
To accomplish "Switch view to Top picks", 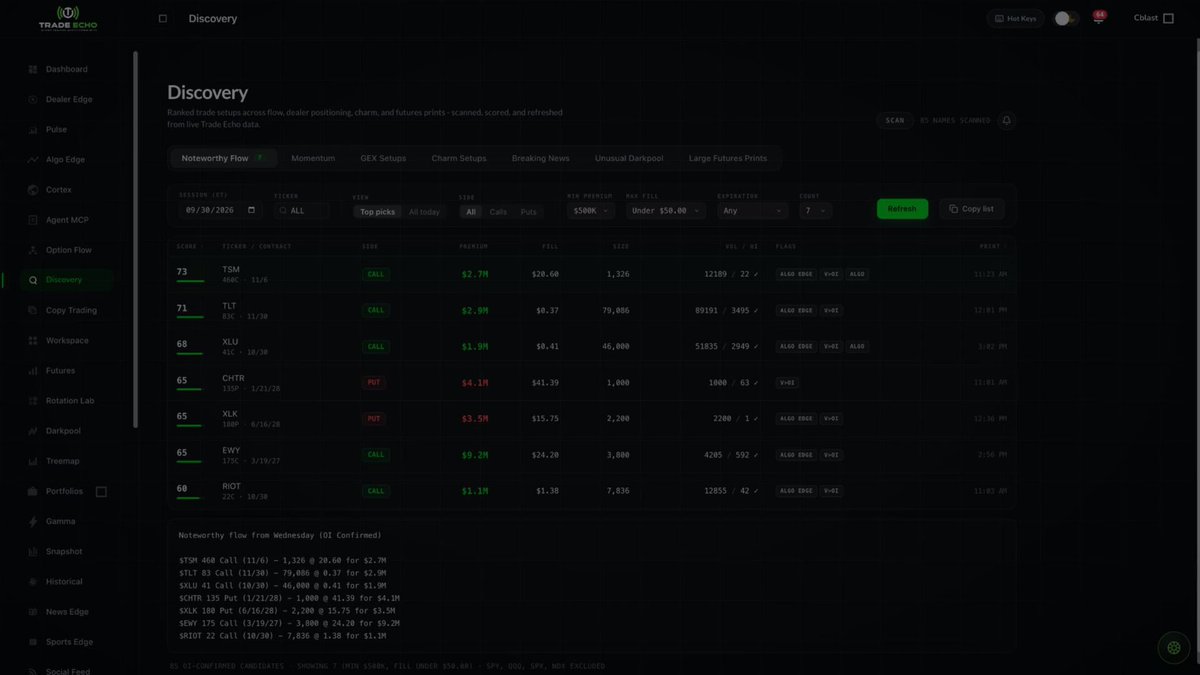I will [378, 212].
